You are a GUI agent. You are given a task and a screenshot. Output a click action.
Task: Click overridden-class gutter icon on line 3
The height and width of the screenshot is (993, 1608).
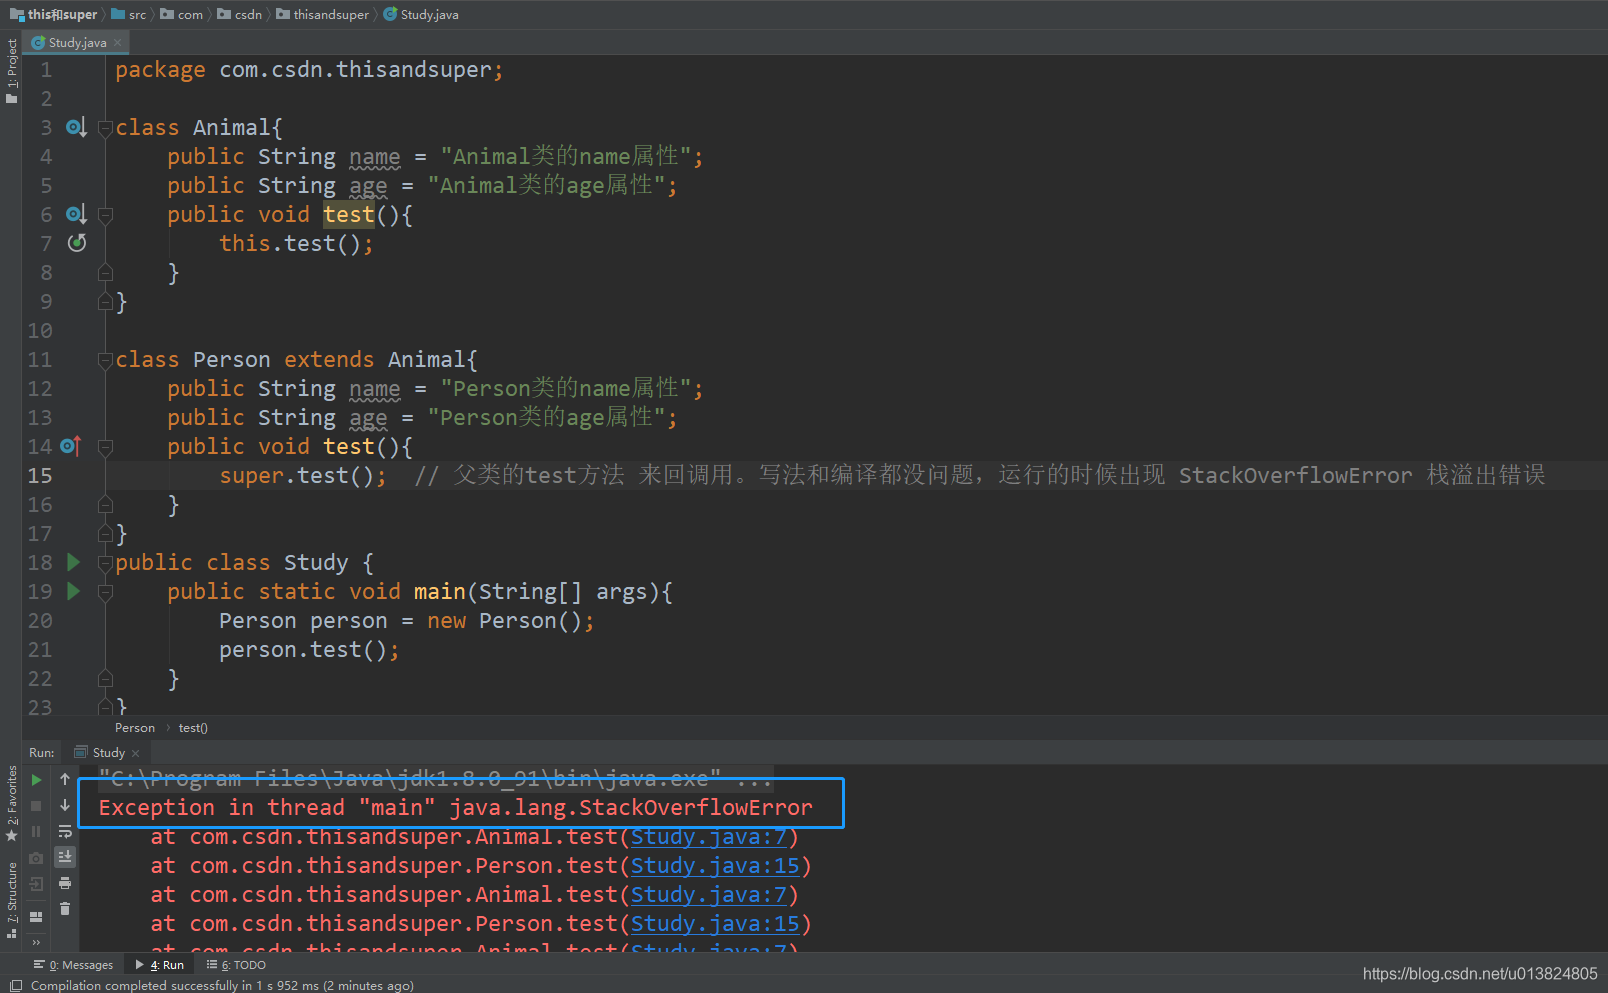[76, 128]
